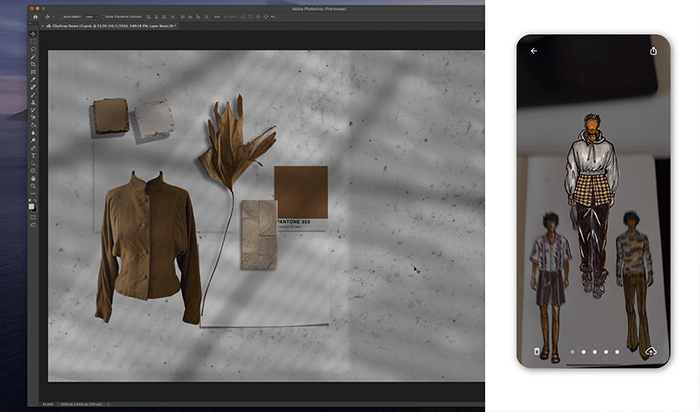700x412 pixels.
Task: Expand the collapsed toolbar using the double arrows
Action: [31, 25]
